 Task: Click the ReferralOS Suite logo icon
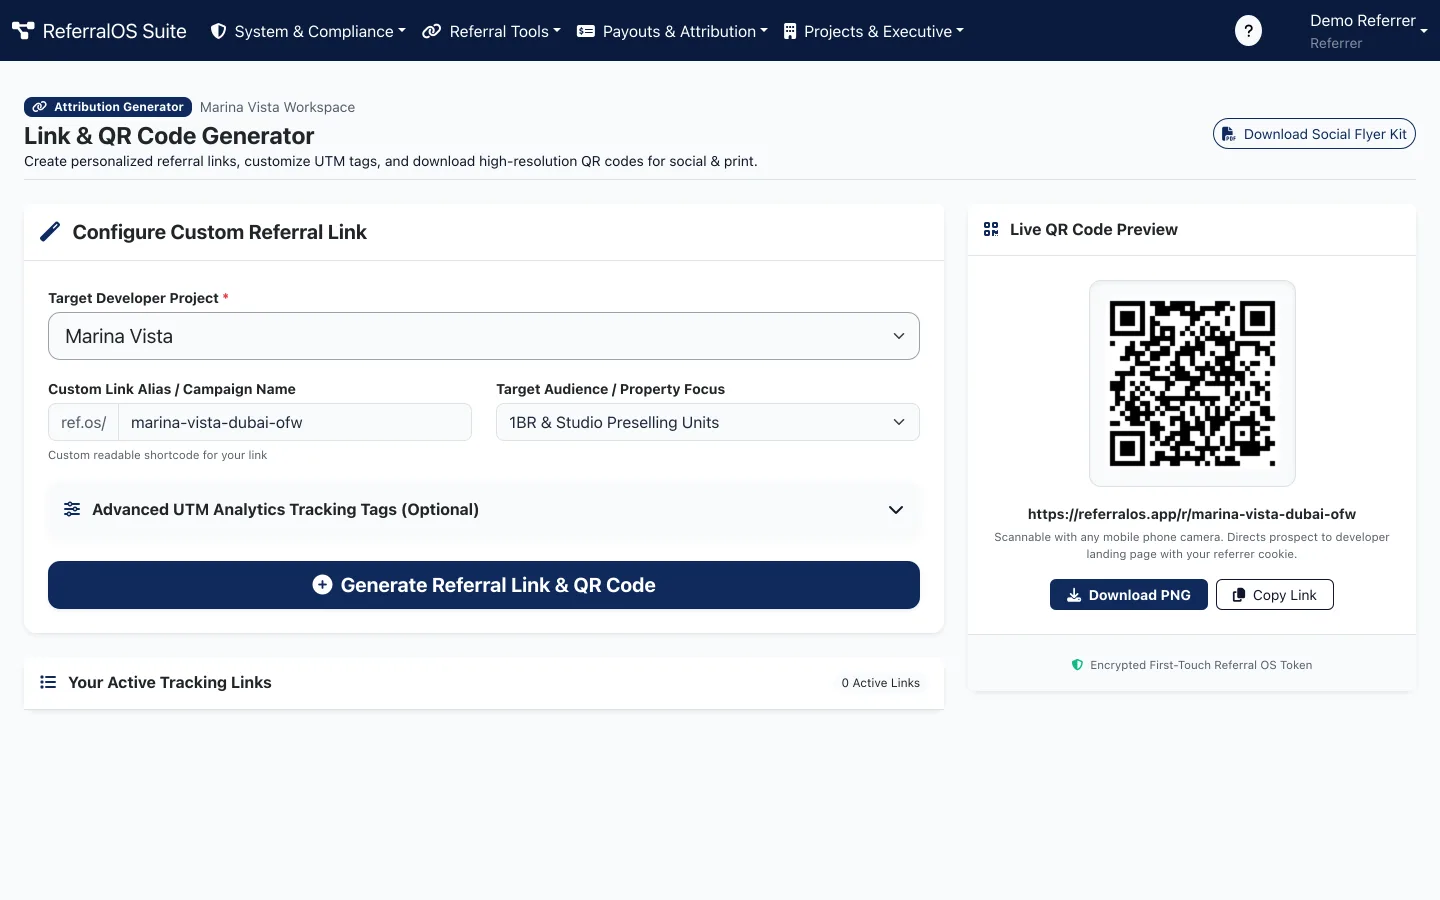coord(23,31)
